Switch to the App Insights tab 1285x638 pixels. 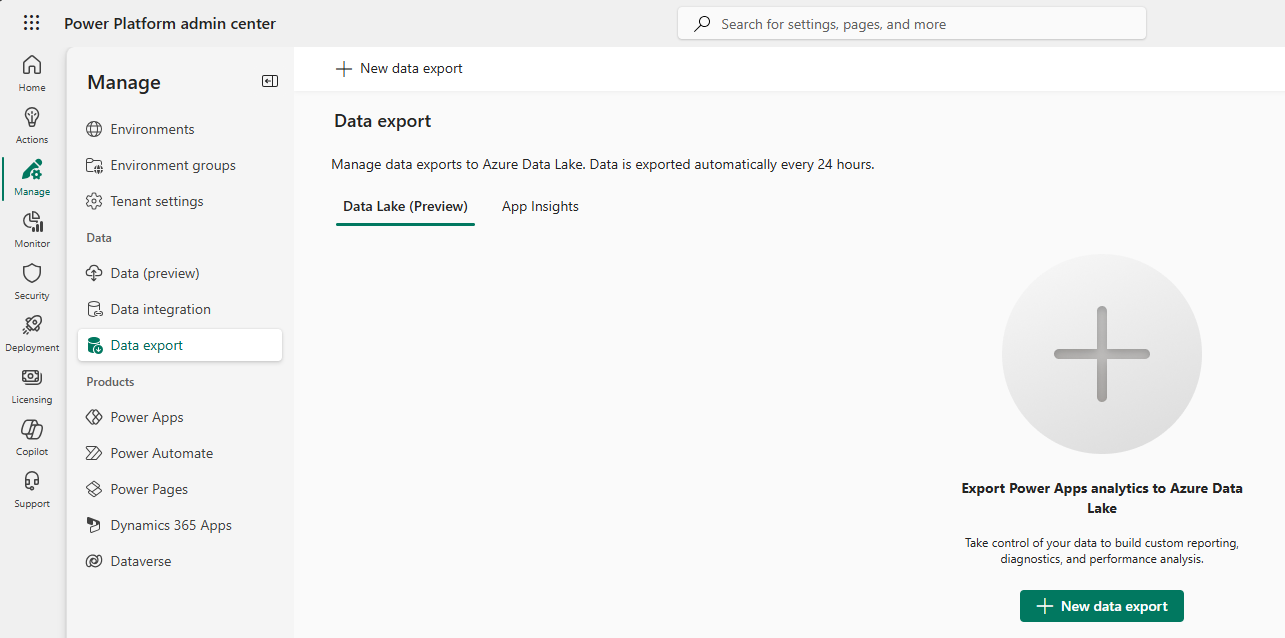[540, 206]
